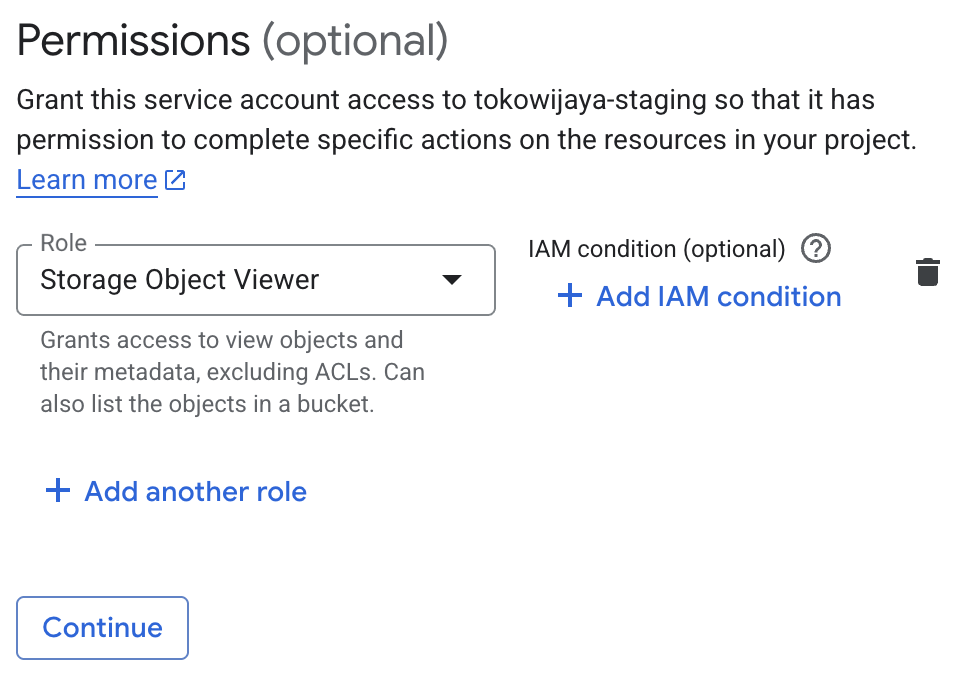Click the Role field label

[63, 244]
